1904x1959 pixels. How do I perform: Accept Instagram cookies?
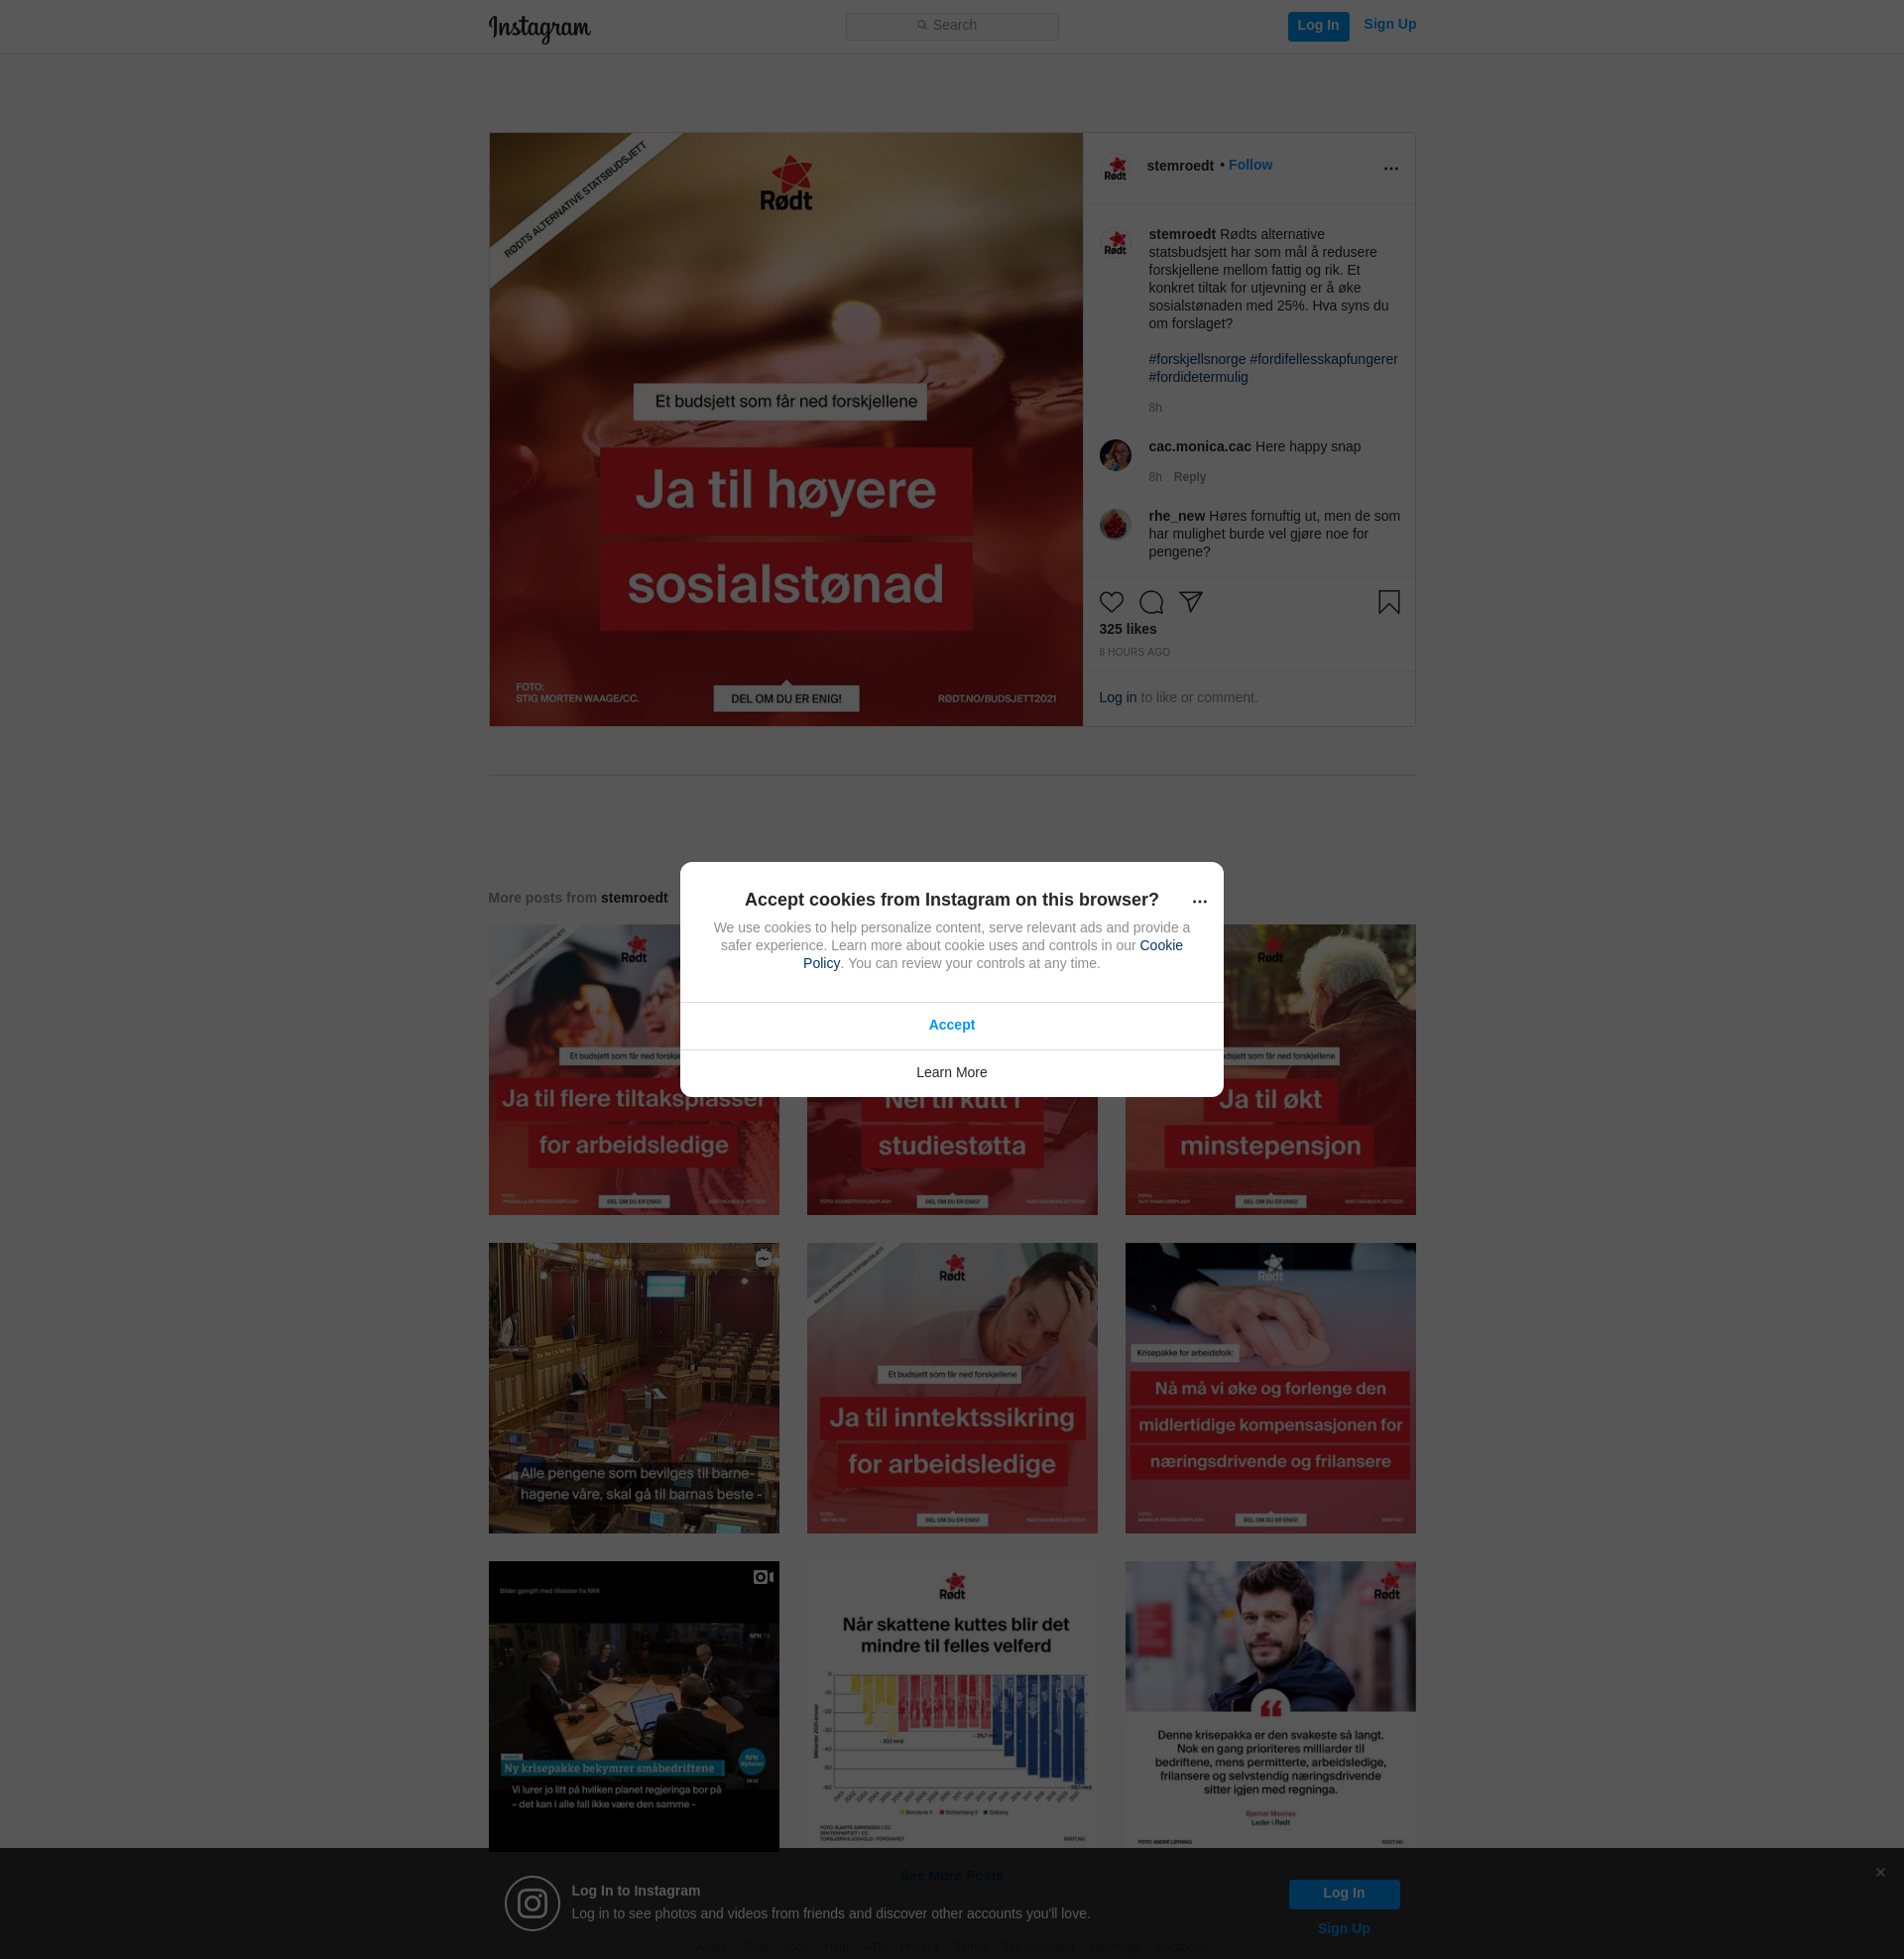951,1025
